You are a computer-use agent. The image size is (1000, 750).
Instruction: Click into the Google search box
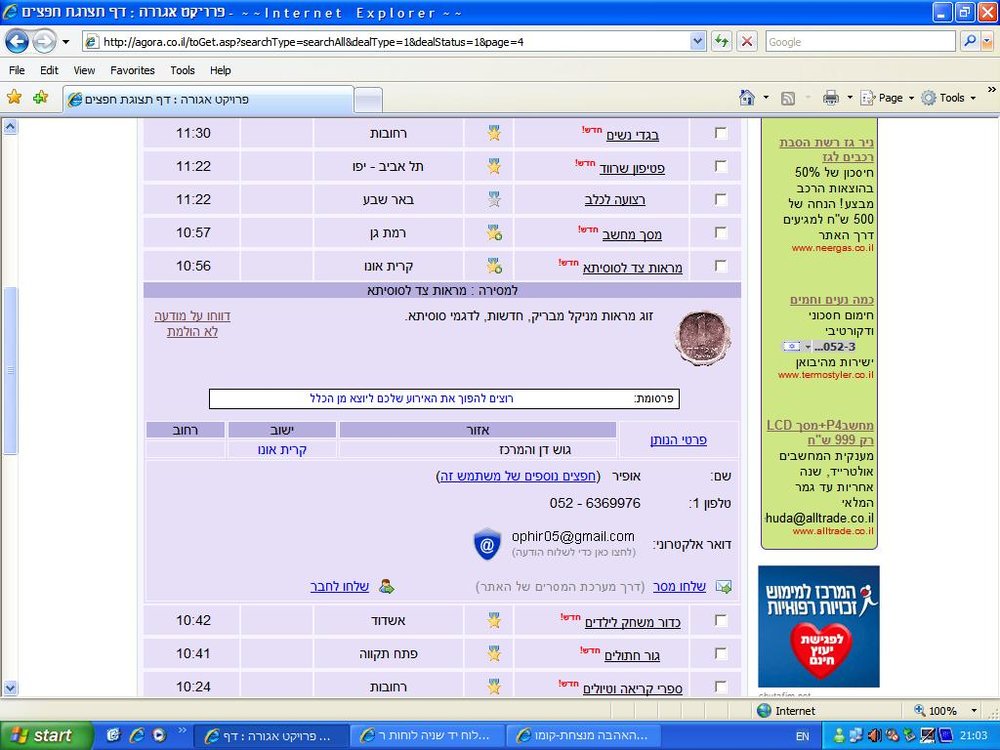(860, 42)
